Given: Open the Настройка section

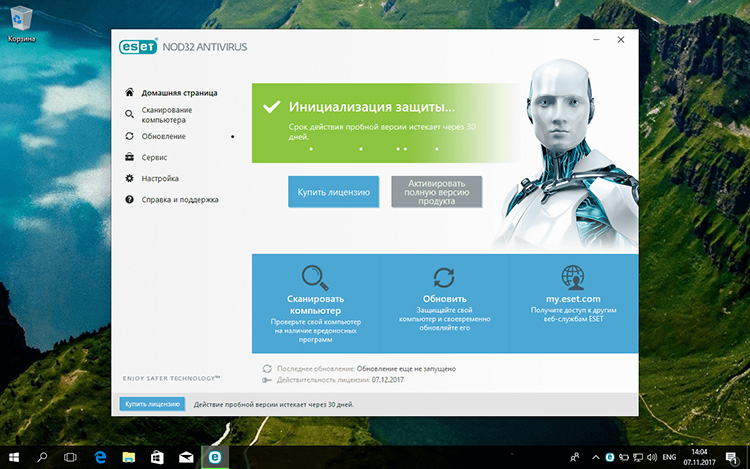Looking at the screenshot, I should click(x=160, y=178).
